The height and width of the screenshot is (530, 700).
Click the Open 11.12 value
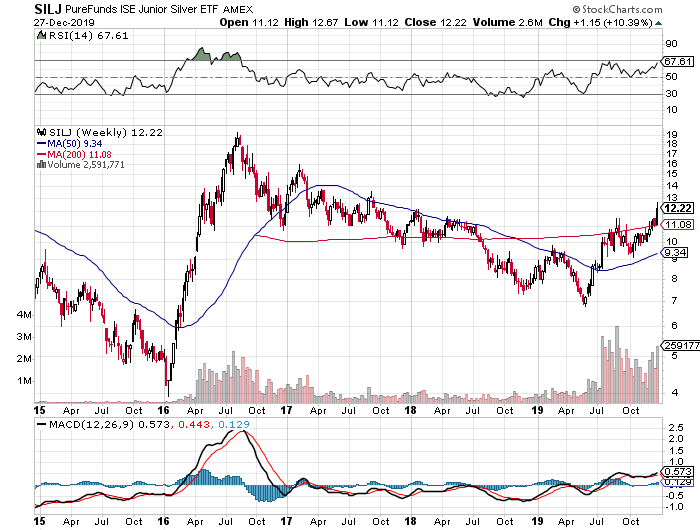point(249,22)
